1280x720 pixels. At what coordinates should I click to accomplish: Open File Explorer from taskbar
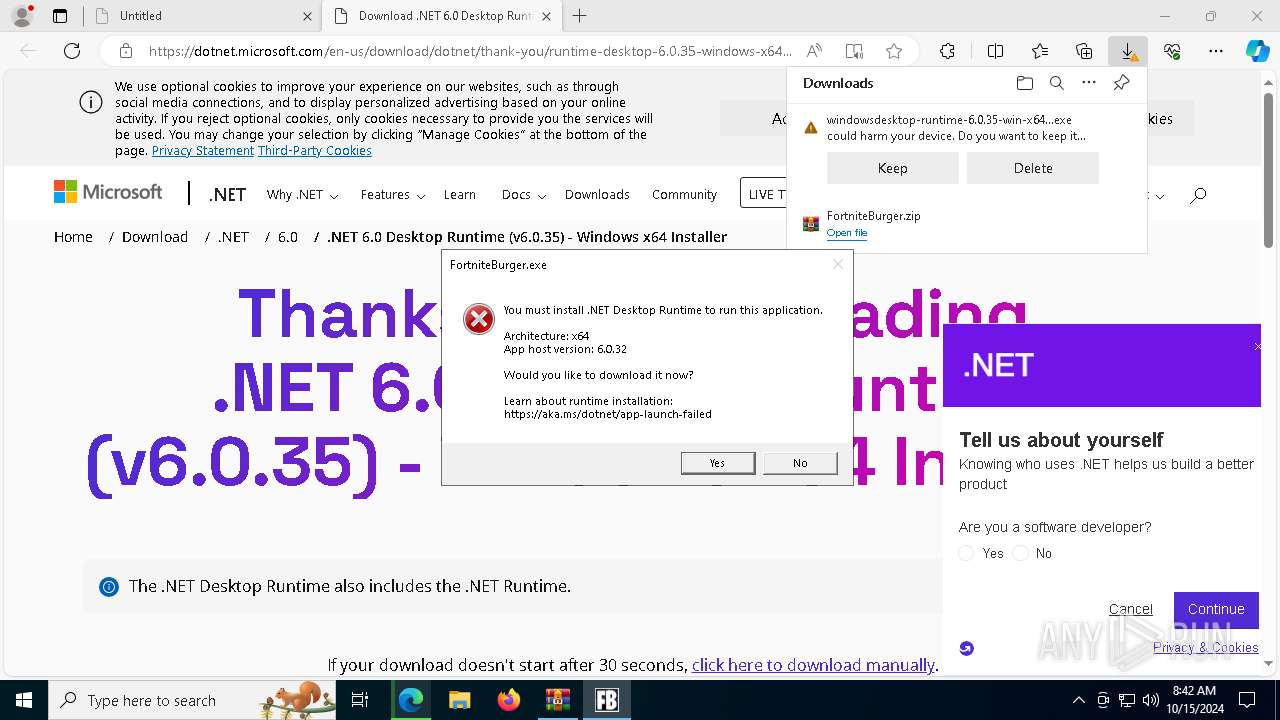pyautogui.click(x=459, y=700)
